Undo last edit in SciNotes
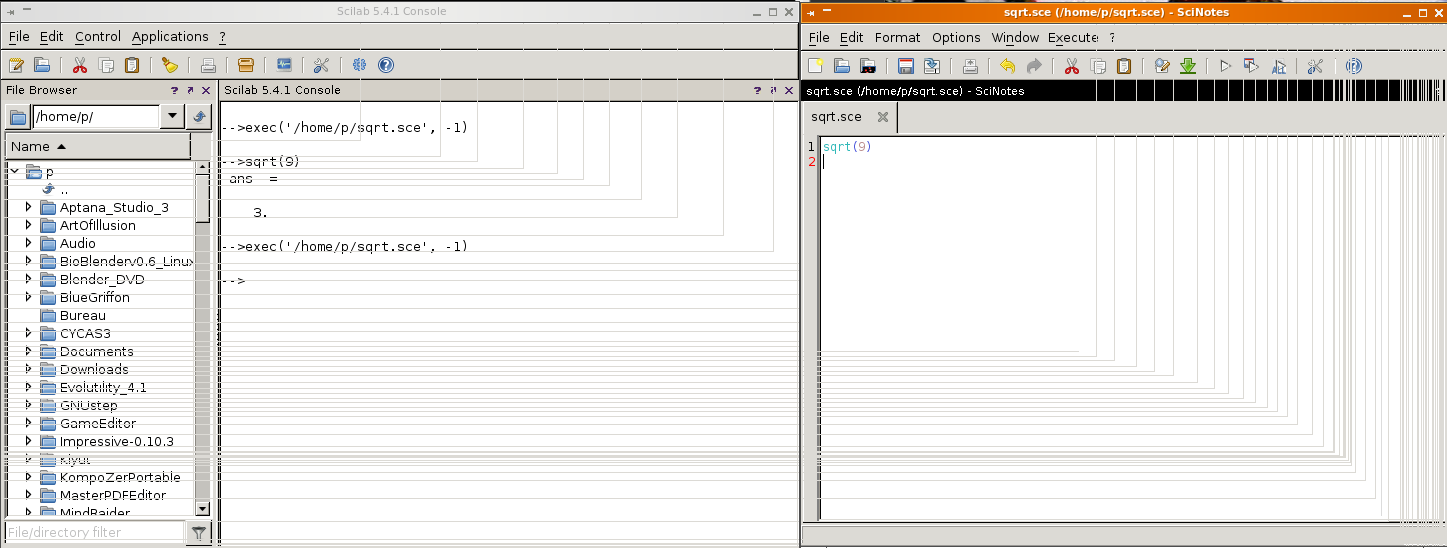Viewport: 1447px width, 548px height. (x=1007, y=66)
